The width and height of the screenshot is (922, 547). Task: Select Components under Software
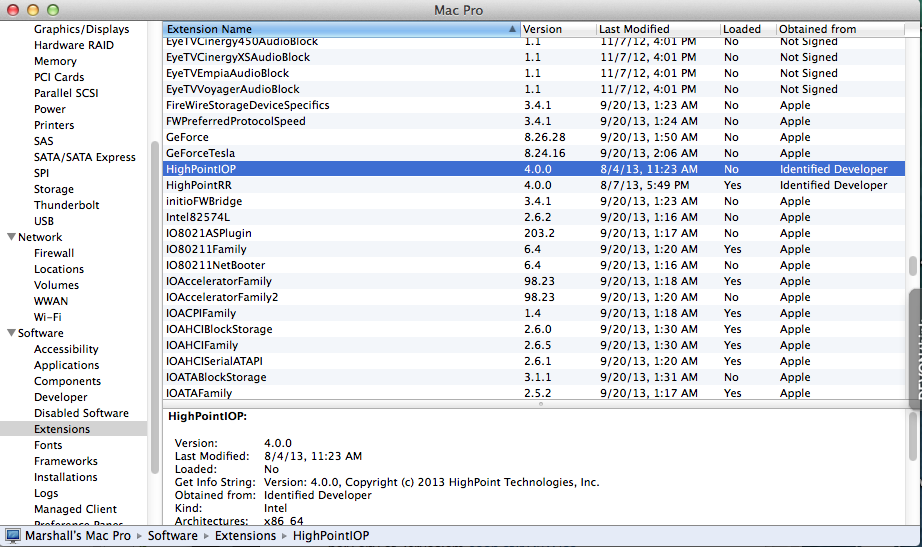(67, 381)
